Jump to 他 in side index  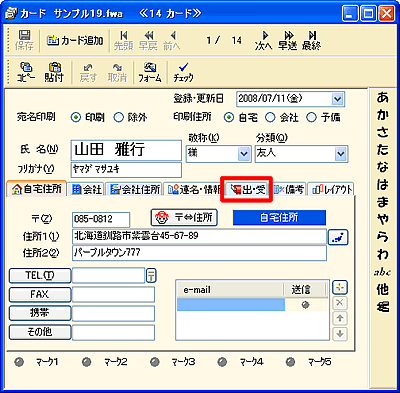[x=383, y=289]
